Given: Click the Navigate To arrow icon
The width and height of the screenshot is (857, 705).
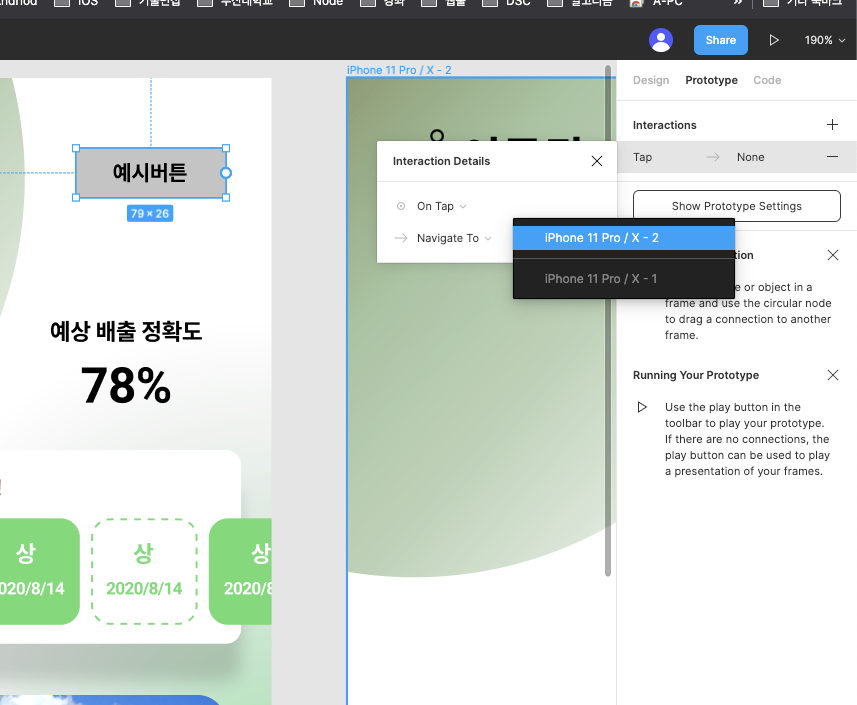Looking at the screenshot, I should point(401,238).
